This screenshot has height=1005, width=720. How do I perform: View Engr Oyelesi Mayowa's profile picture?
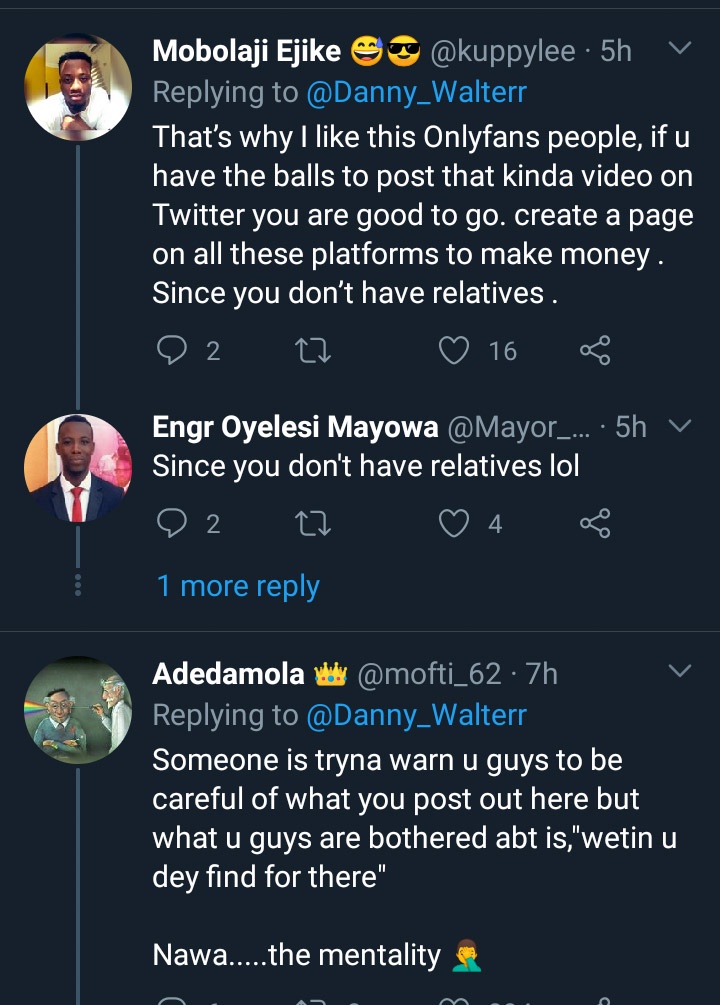point(77,468)
